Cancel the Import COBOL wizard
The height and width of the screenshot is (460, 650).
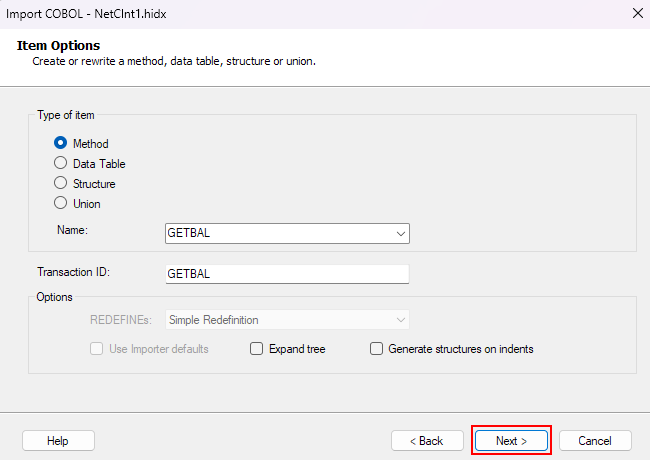pyautogui.click(x=595, y=440)
